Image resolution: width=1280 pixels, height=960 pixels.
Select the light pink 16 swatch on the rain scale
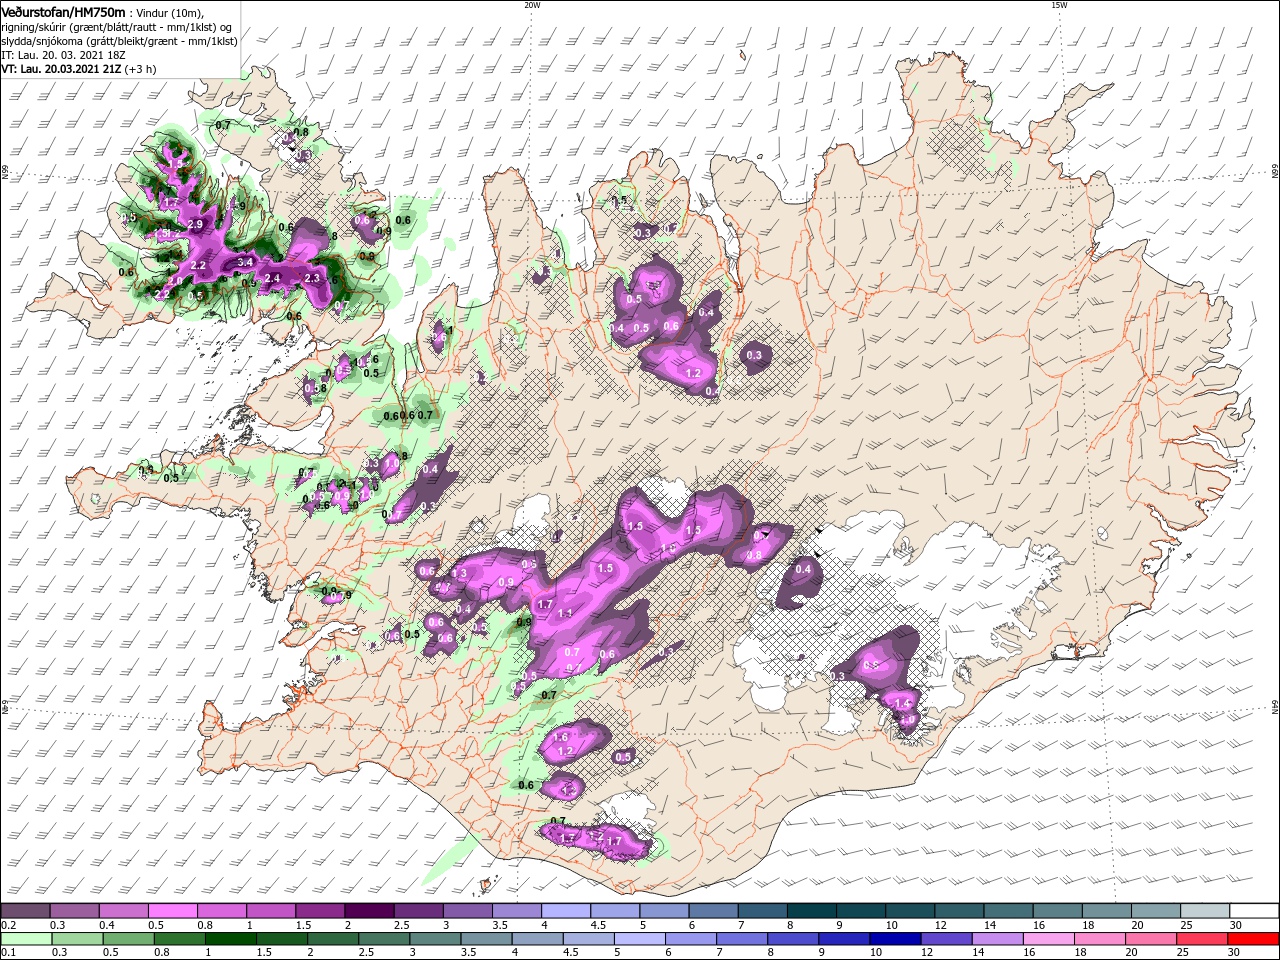(1047, 938)
